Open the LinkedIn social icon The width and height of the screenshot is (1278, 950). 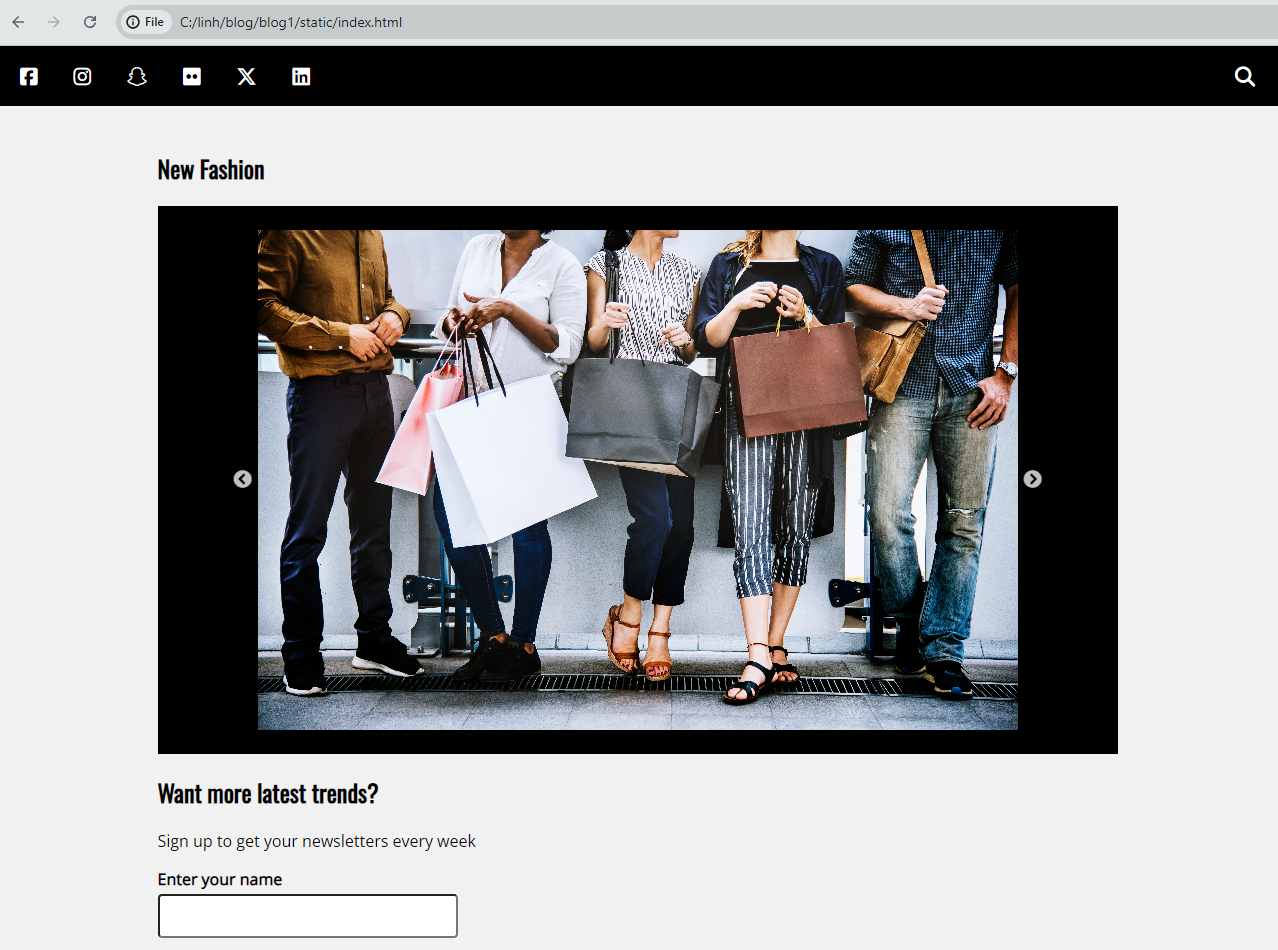(301, 76)
